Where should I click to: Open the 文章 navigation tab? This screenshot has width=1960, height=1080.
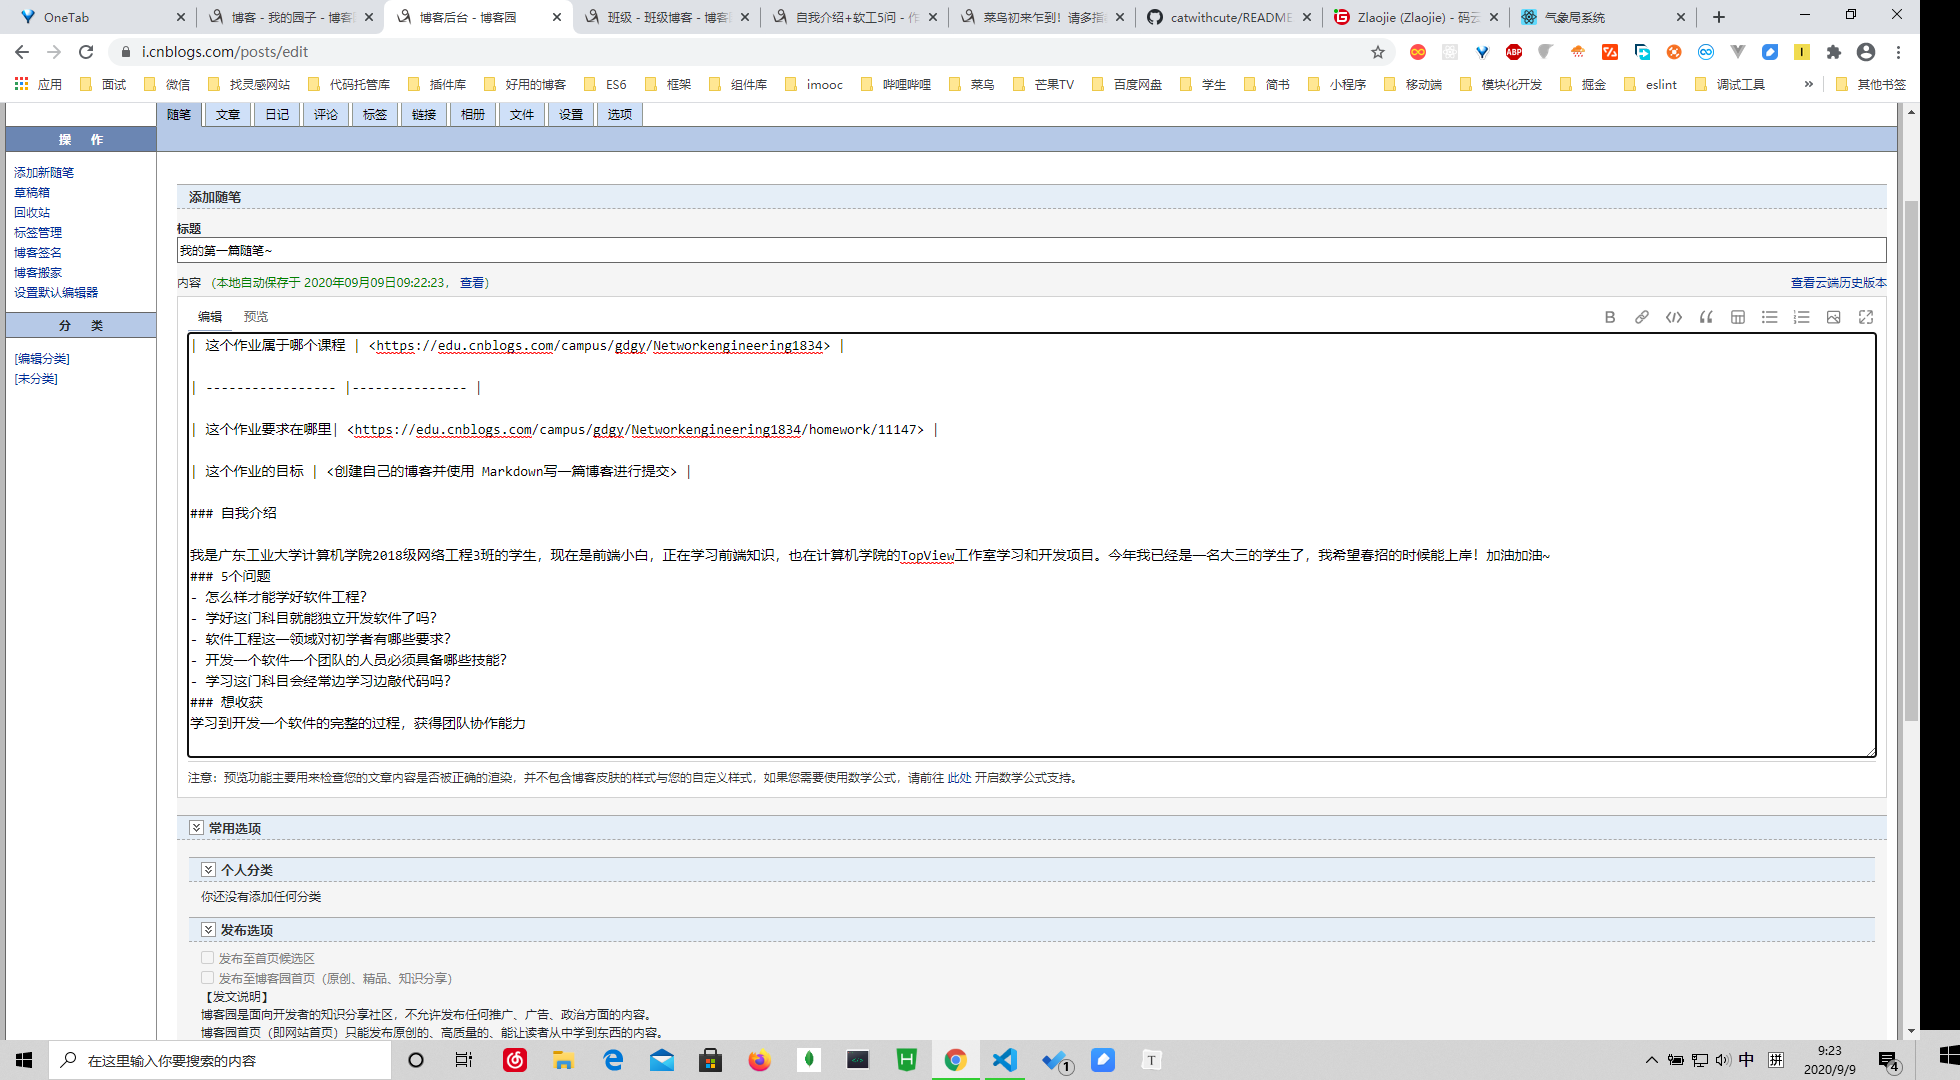(228, 115)
